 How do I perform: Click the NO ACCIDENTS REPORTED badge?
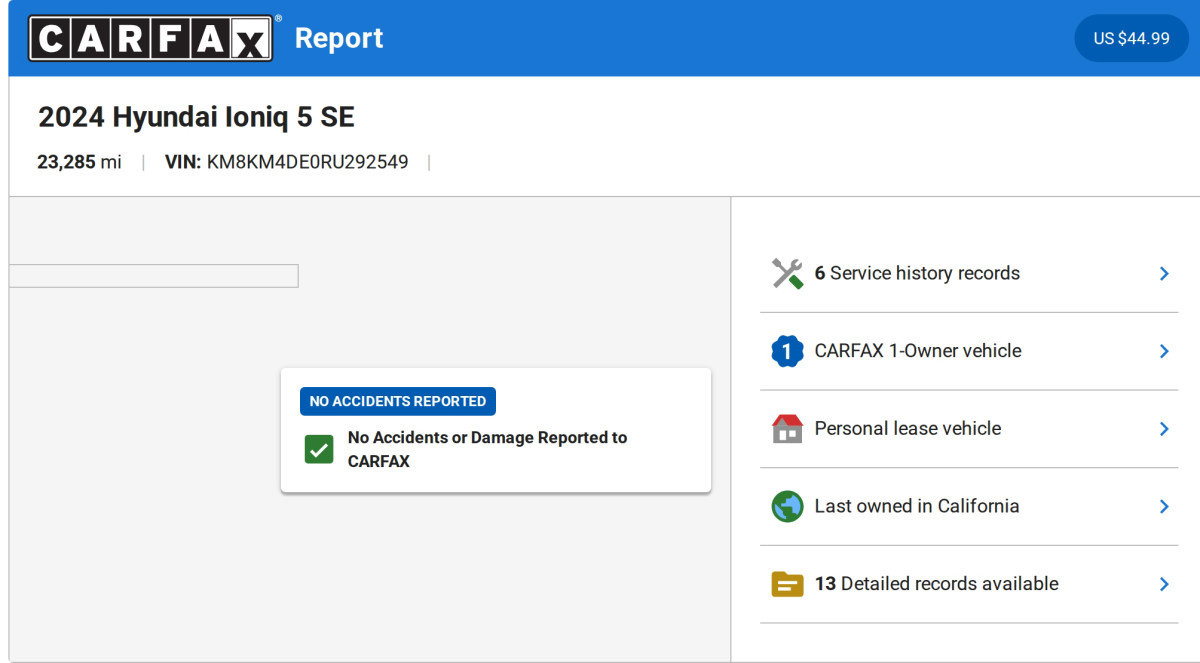[x=398, y=401]
